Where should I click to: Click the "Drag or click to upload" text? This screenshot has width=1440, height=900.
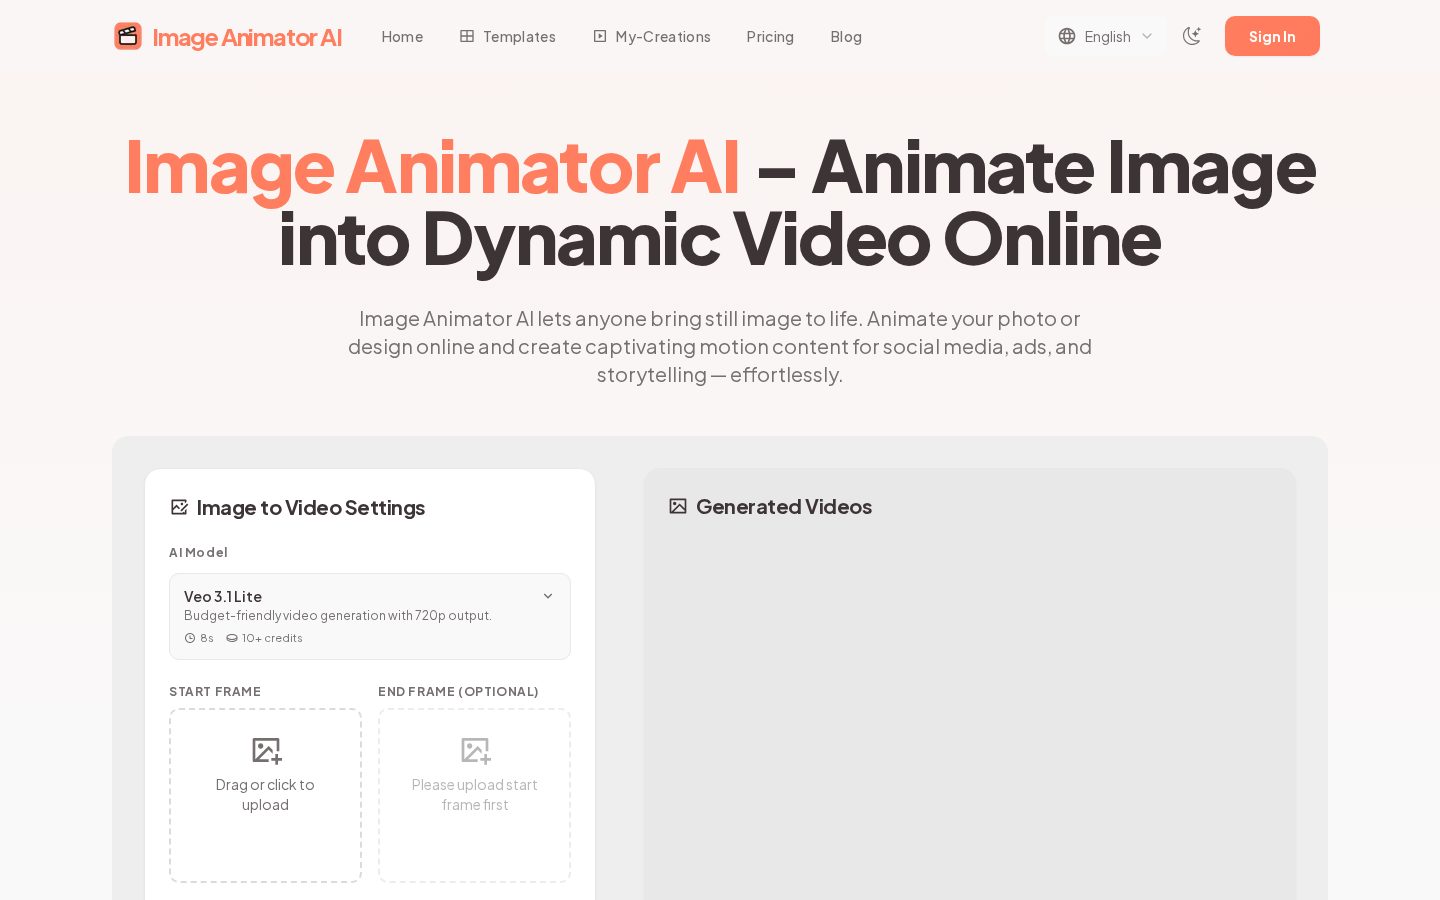click(x=265, y=795)
